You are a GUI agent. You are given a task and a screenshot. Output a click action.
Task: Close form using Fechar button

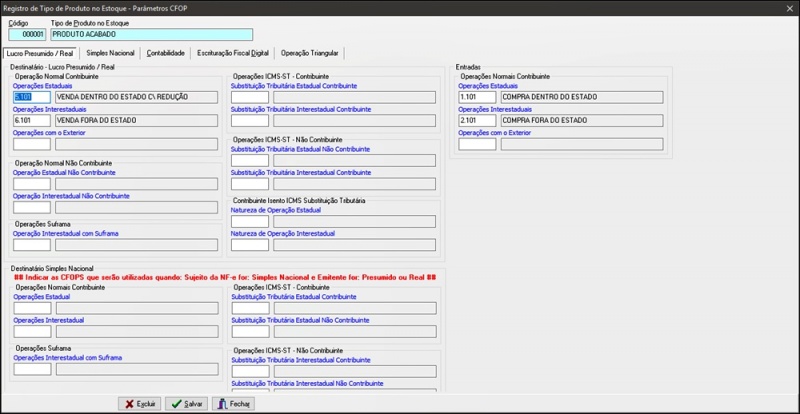[233, 403]
